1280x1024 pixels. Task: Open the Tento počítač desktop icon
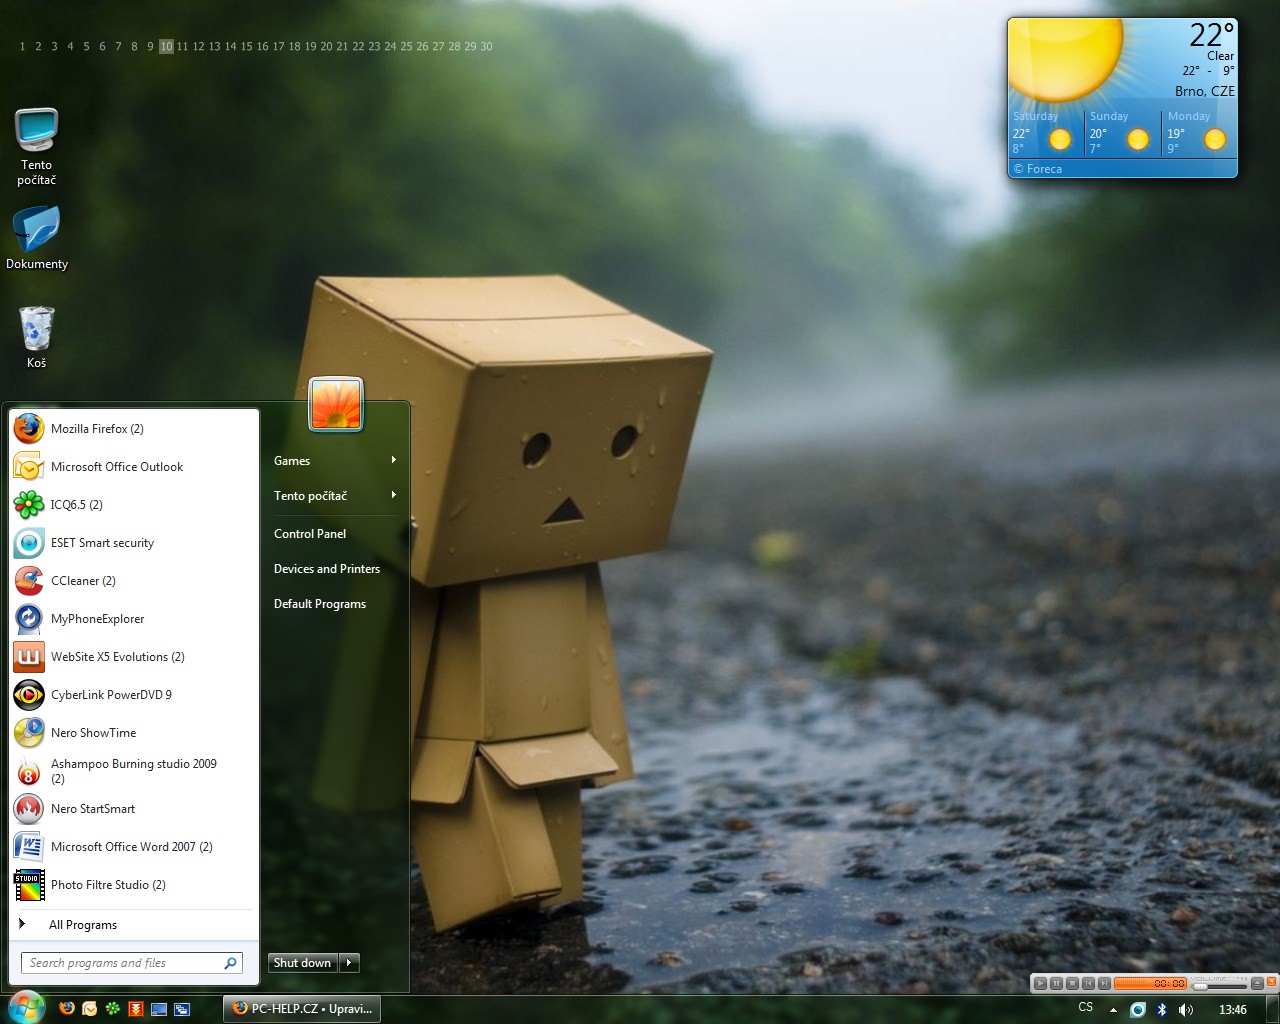(36, 145)
